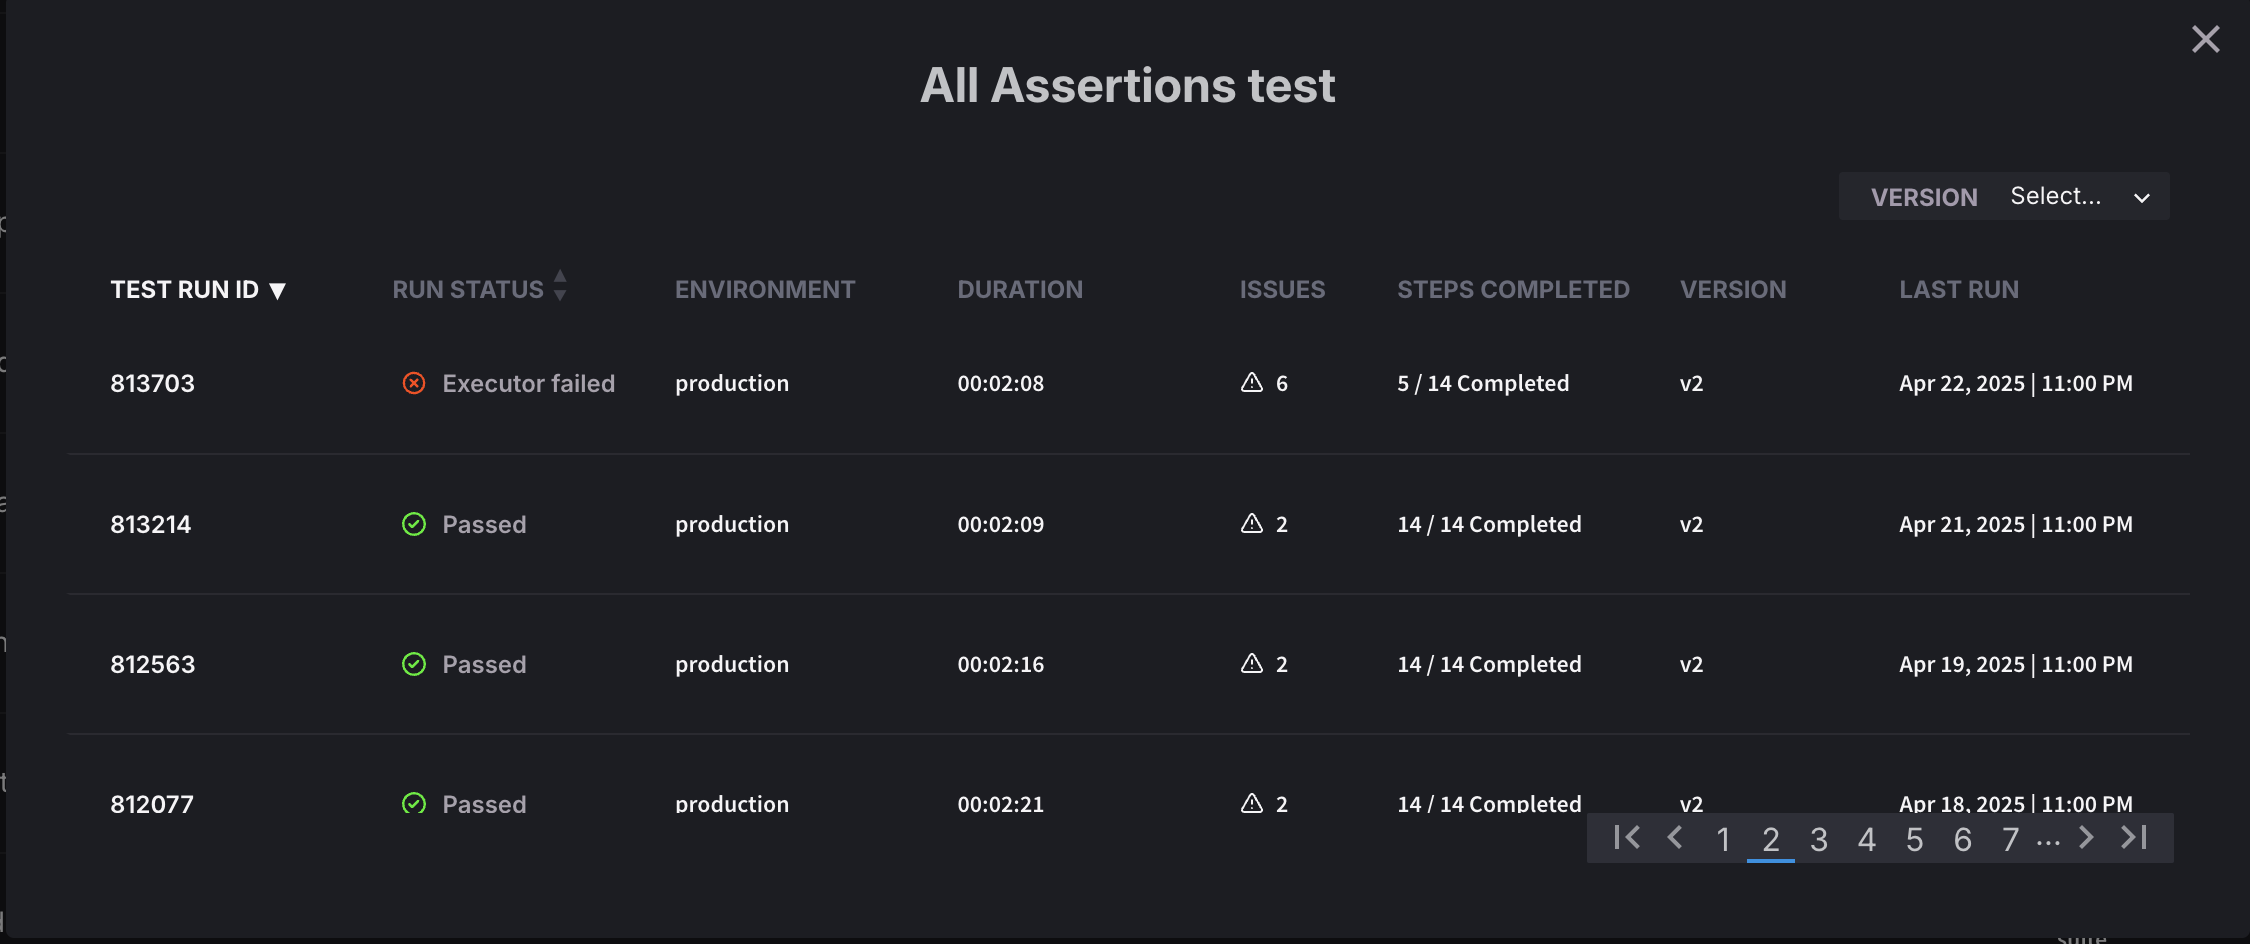The width and height of the screenshot is (2250, 944).
Task: Close the All Assertions test dialog
Action: [2205, 40]
